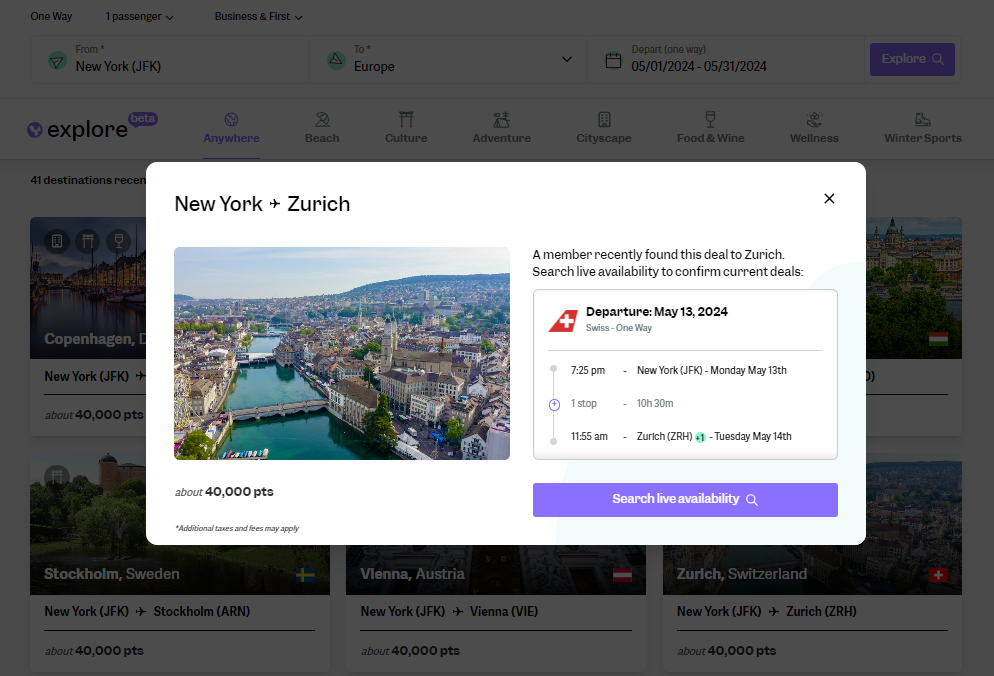This screenshot has height=676, width=994.
Task: Select the One Way trip option
Action: point(51,16)
